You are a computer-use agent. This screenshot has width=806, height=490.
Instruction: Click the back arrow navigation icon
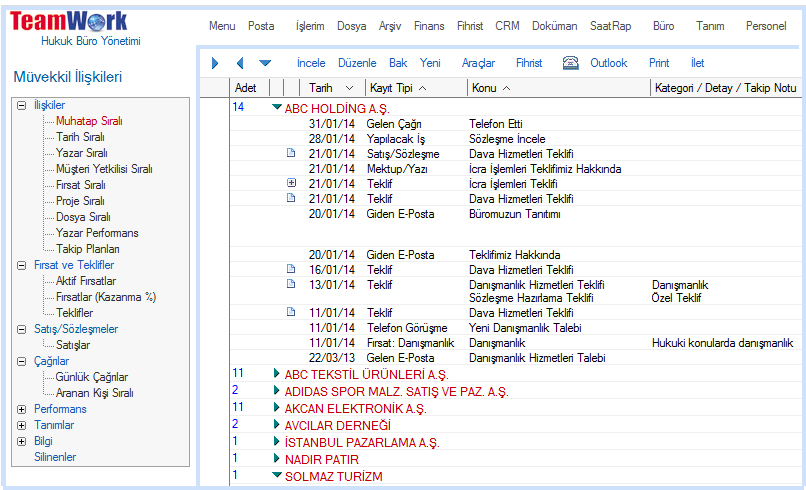point(240,63)
